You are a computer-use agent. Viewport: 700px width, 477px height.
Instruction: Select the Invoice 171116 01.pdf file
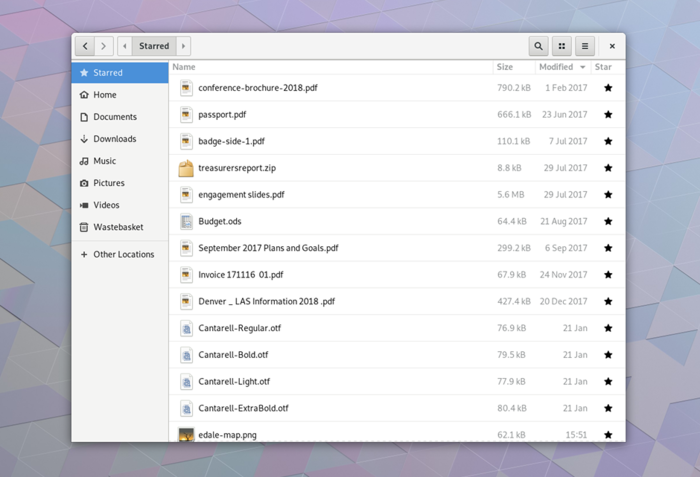[x=241, y=275]
